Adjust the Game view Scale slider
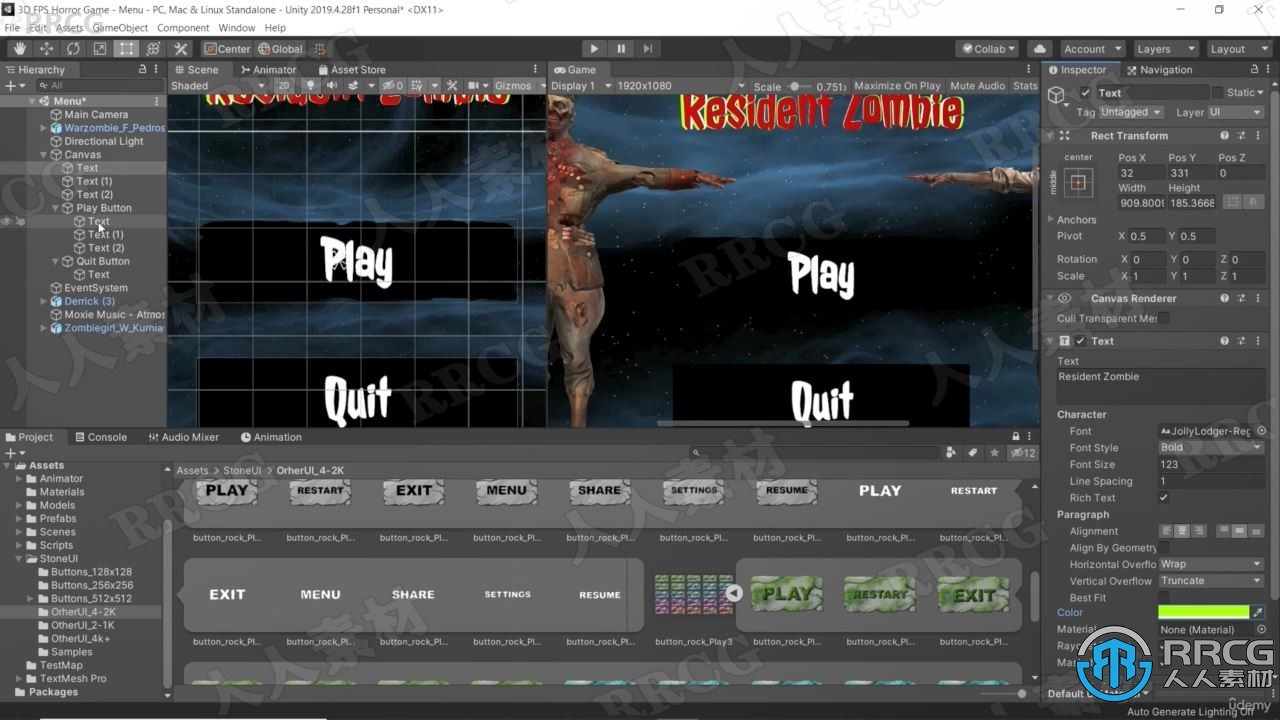 click(800, 86)
